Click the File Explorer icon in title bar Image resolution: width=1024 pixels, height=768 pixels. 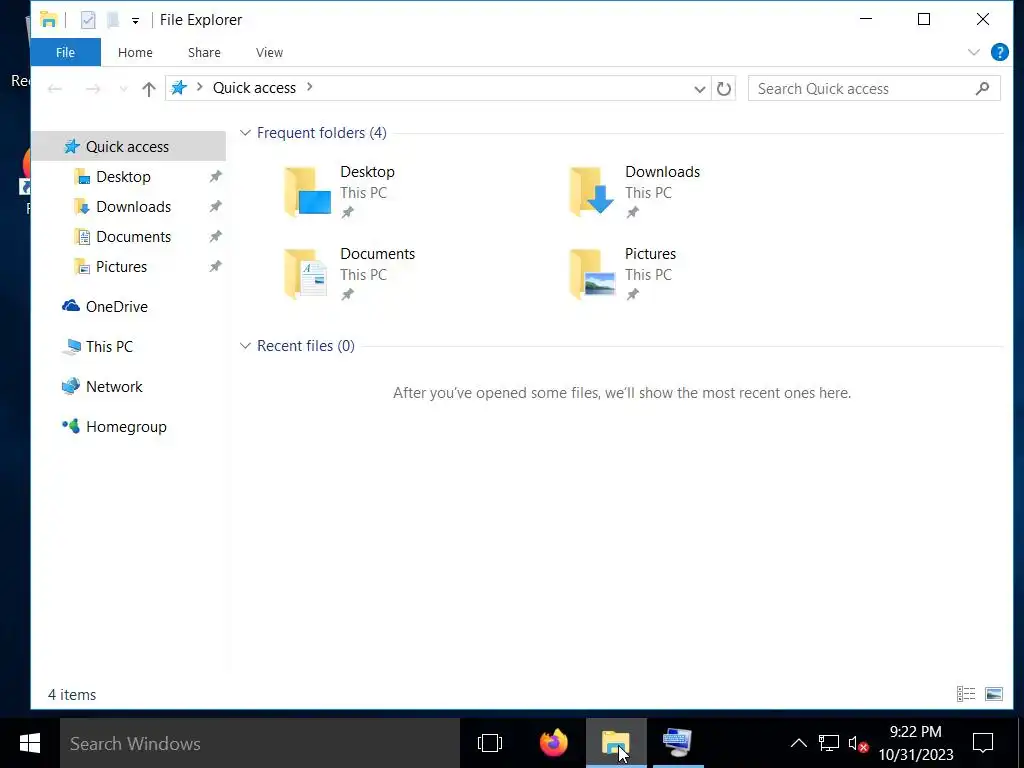tap(49, 20)
